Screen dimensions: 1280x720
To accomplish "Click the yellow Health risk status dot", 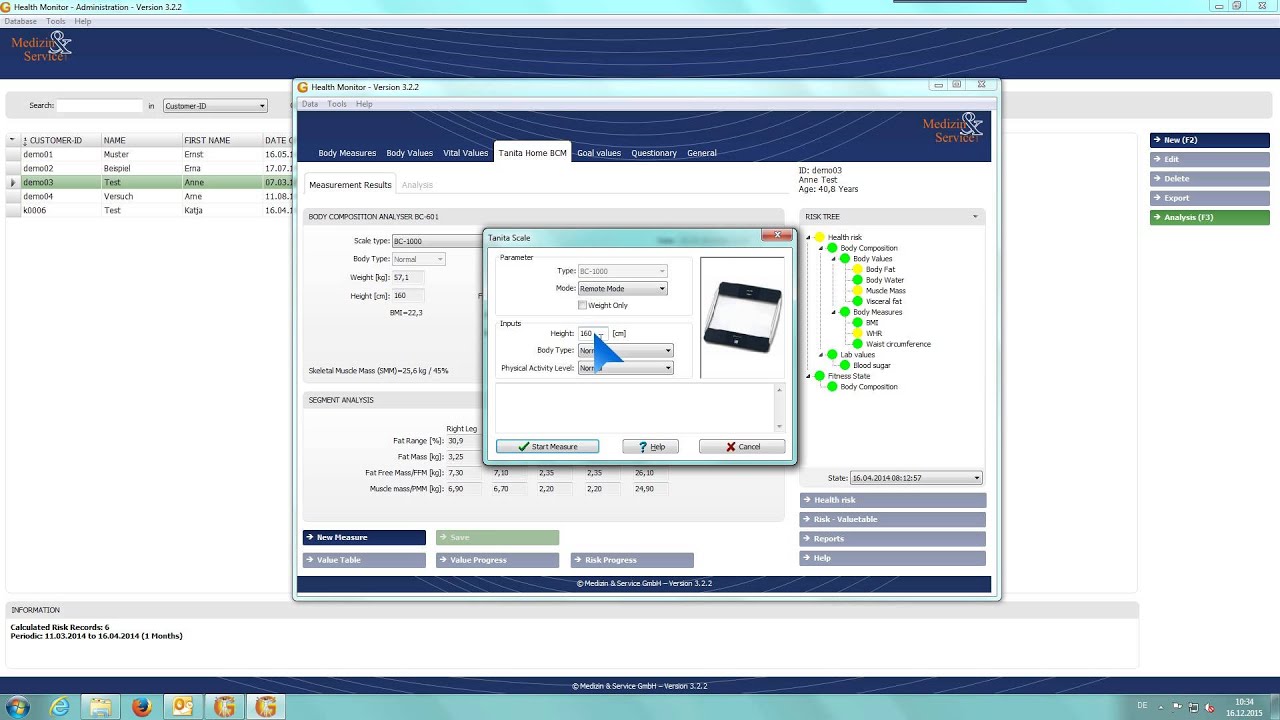I will 819,238.
